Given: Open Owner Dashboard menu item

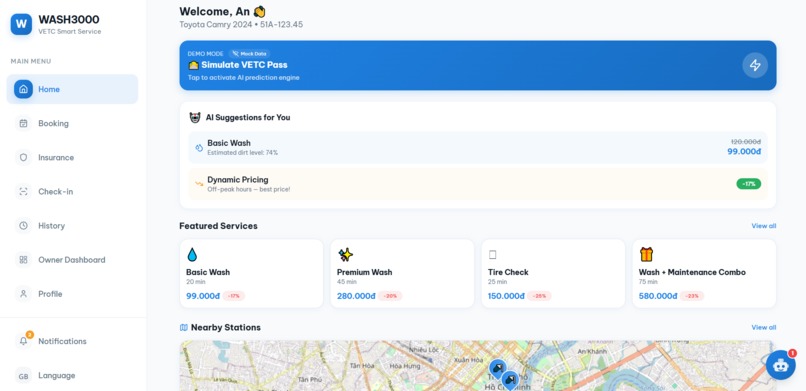Looking at the screenshot, I should (72, 260).
